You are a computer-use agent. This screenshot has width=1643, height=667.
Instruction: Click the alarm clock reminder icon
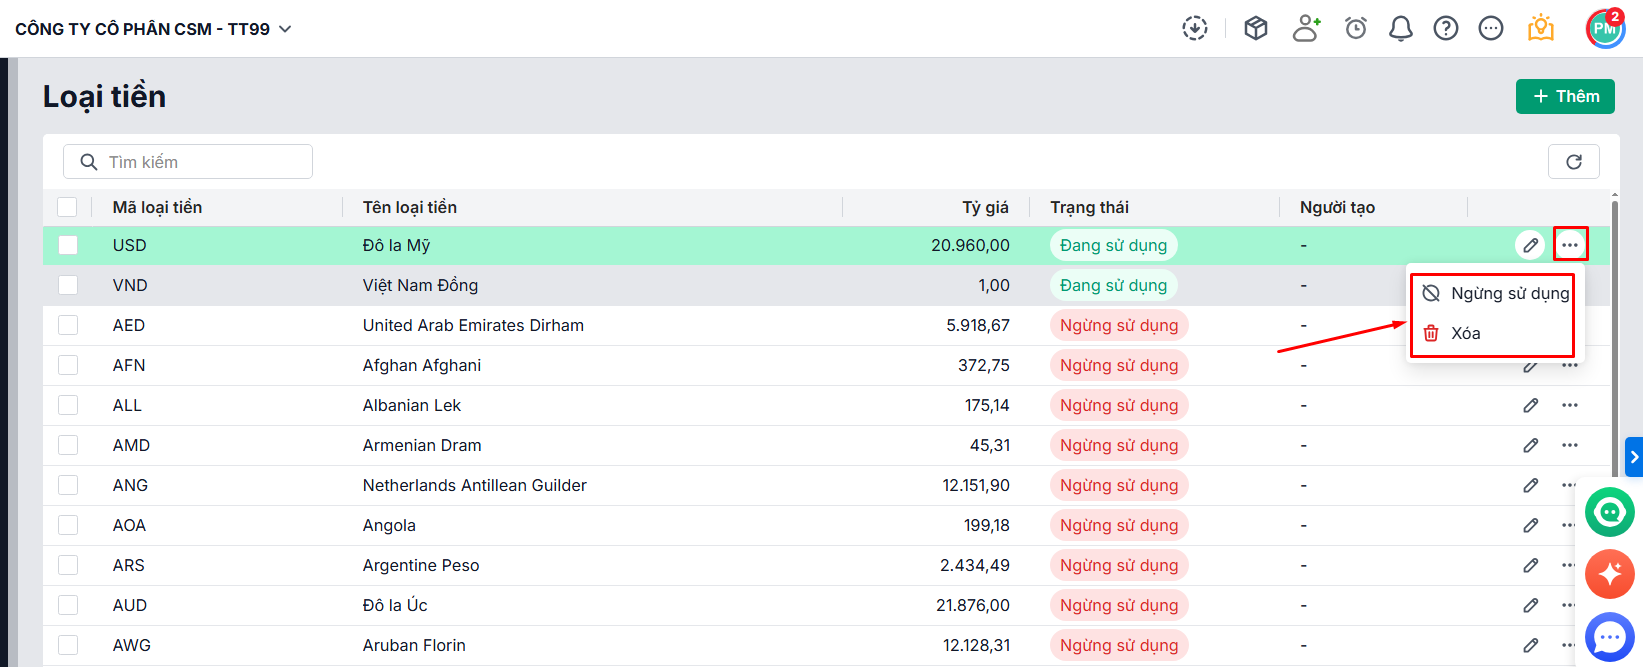coord(1356,29)
